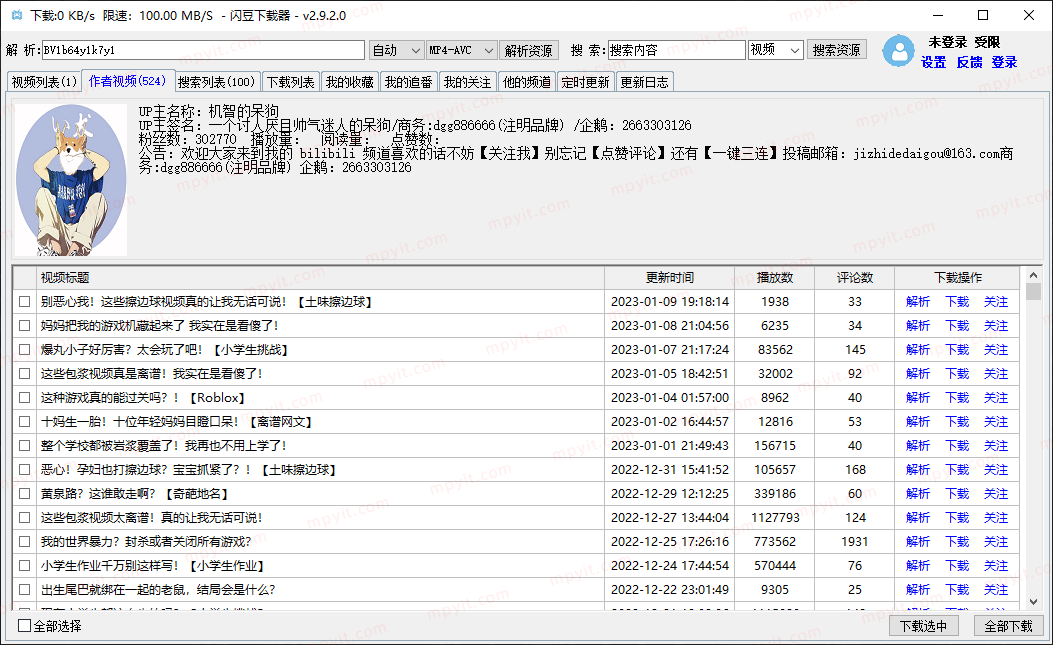
Task: Check the 十妈生一胎 video row checkbox
Action: coord(25,422)
